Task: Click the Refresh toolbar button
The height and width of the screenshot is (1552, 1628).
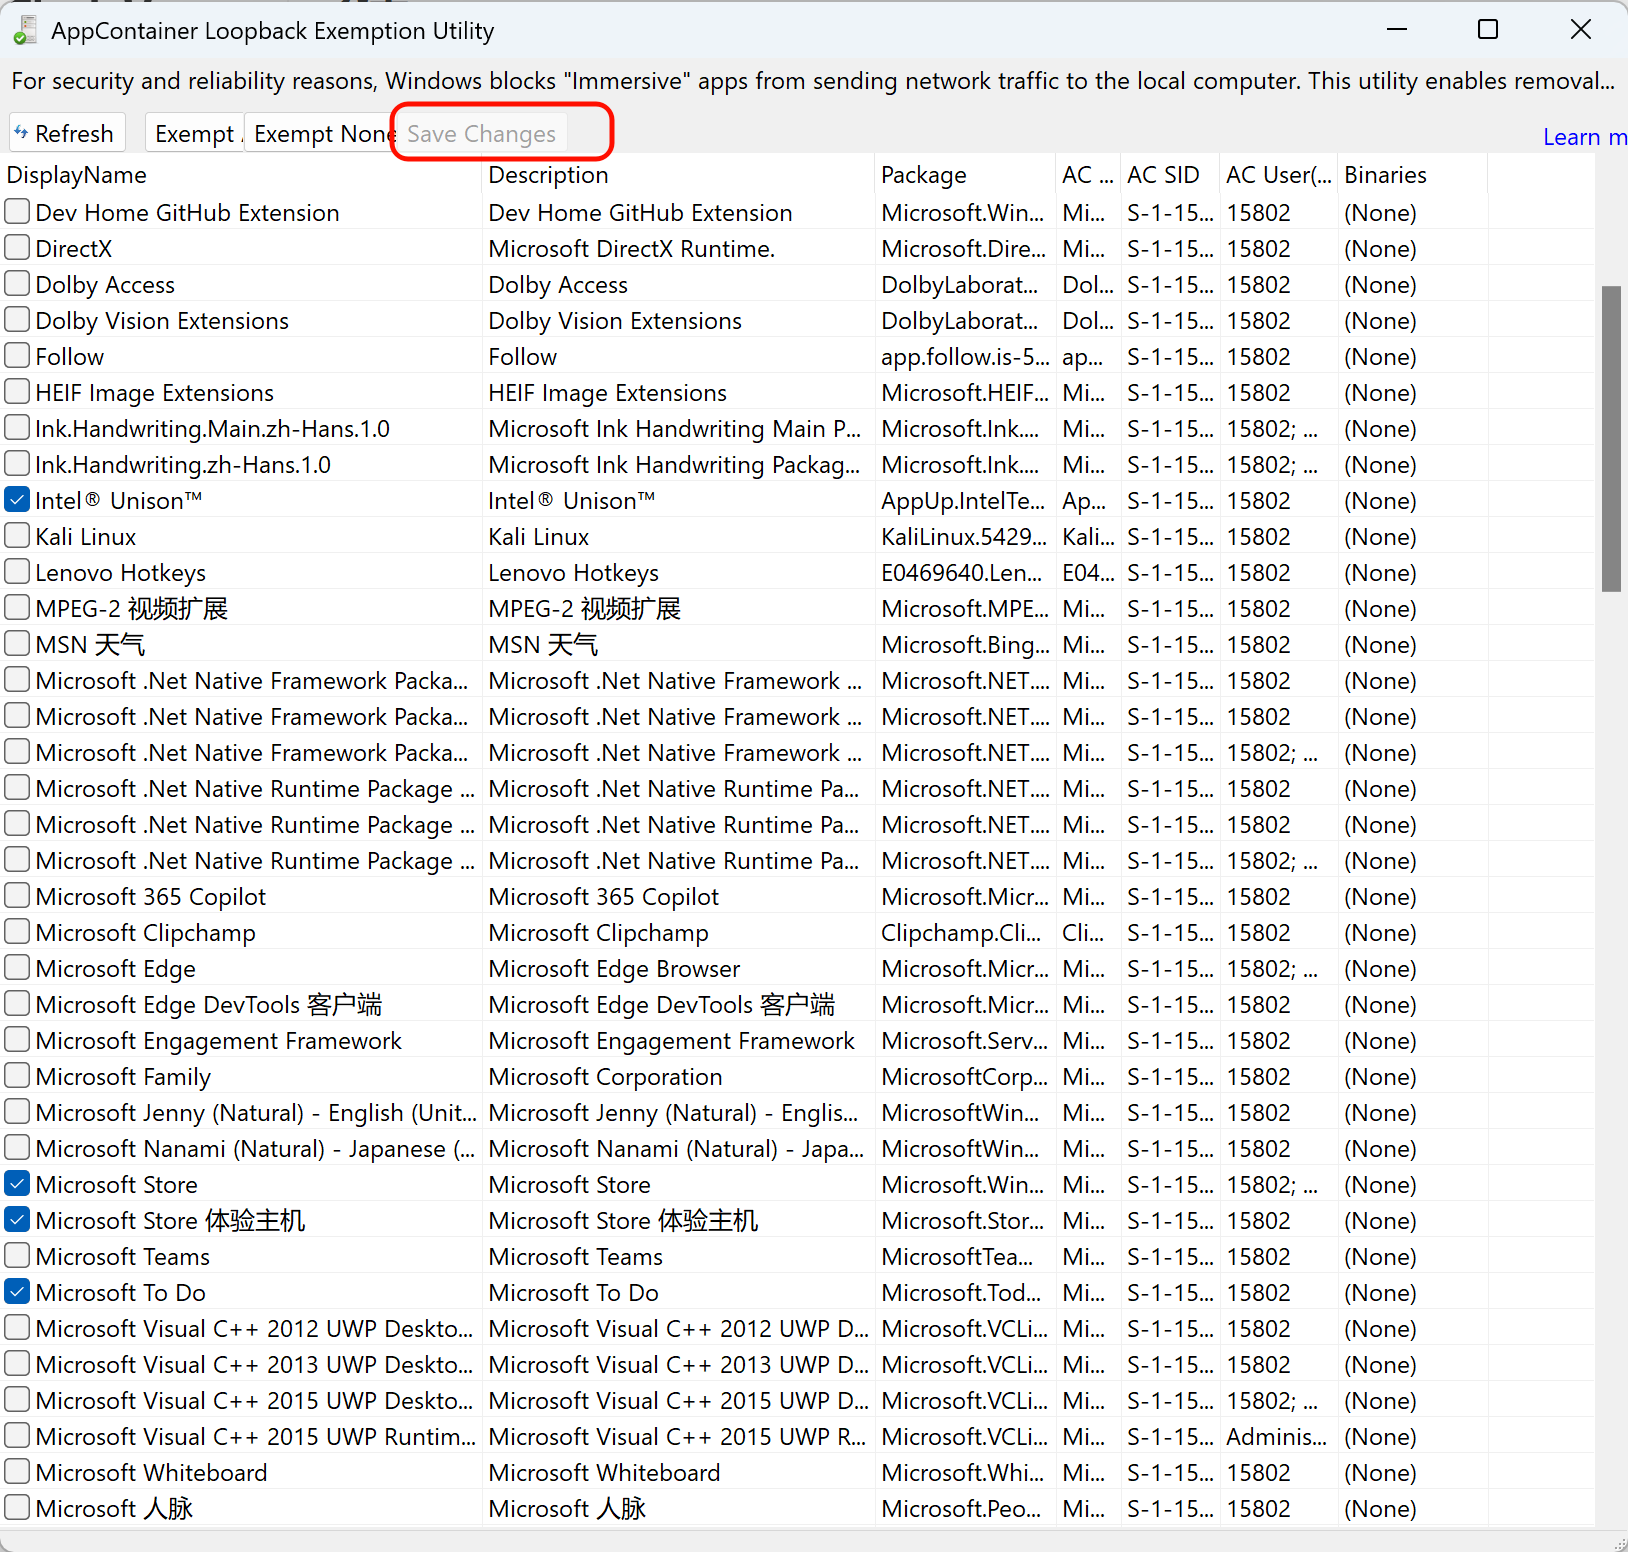Action: (x=66, y=134)
